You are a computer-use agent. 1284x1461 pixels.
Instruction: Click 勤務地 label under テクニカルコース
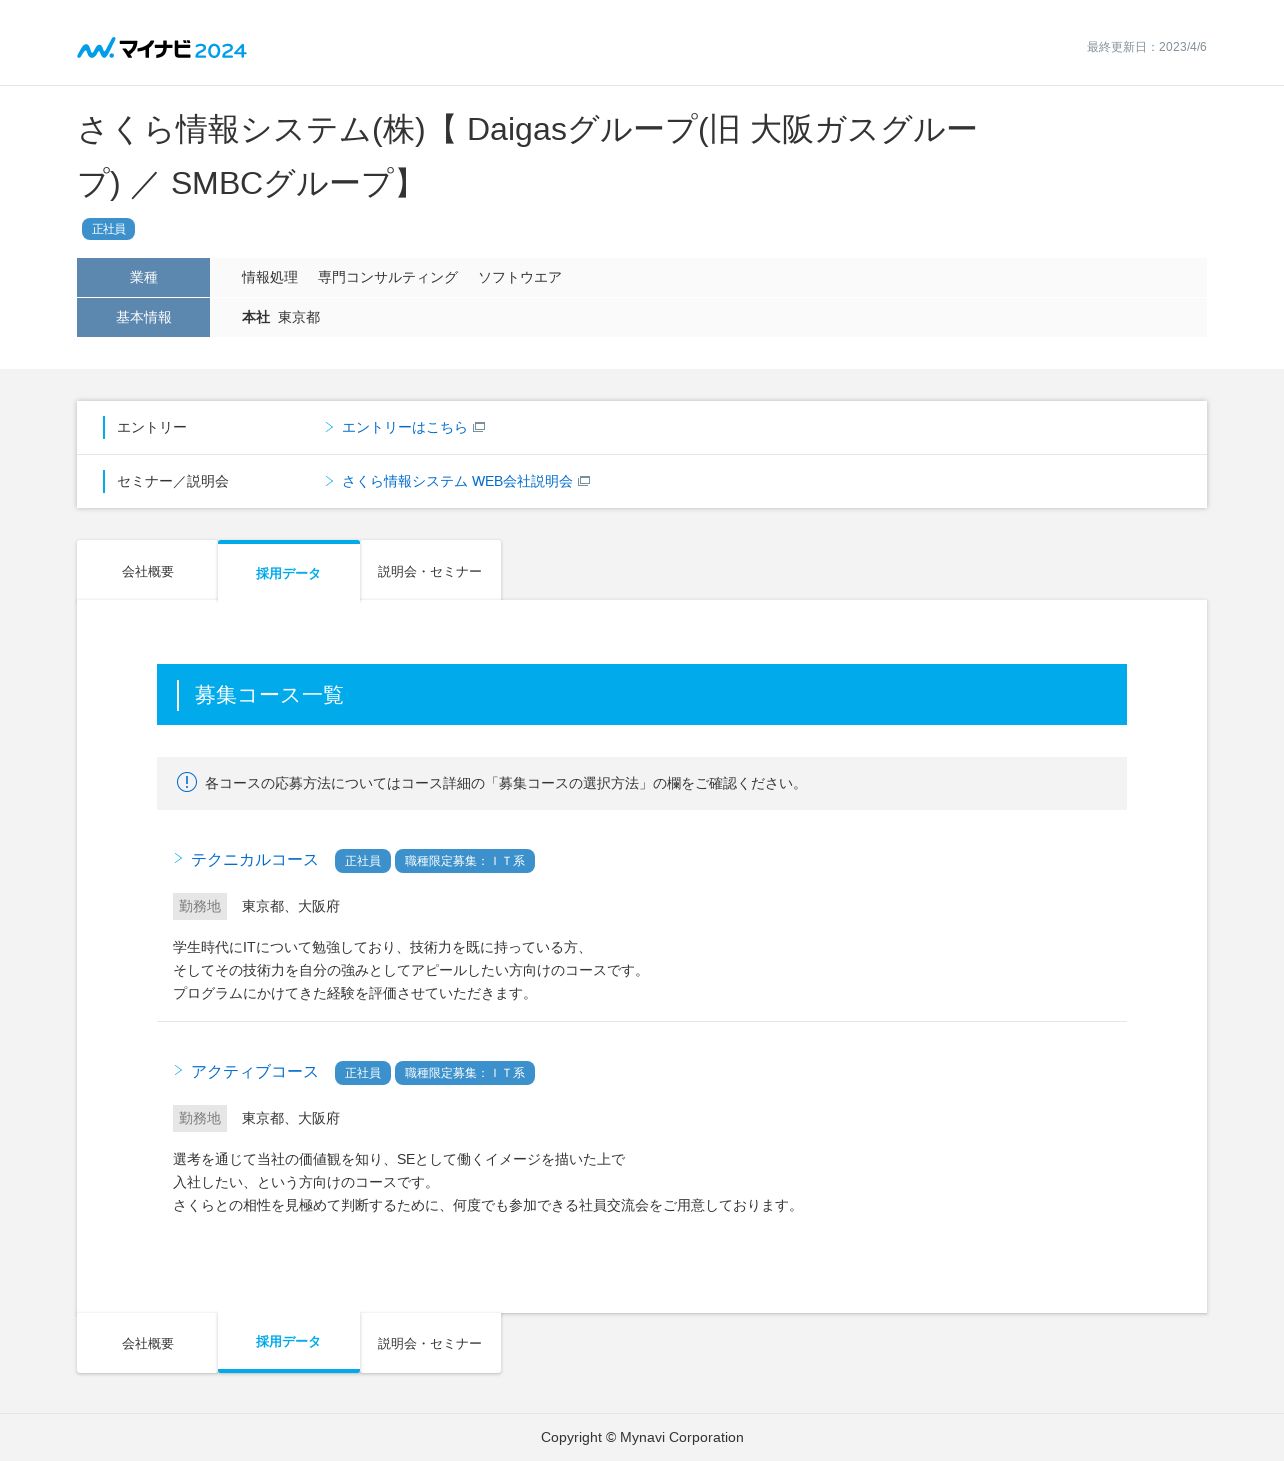click(200, 906)
